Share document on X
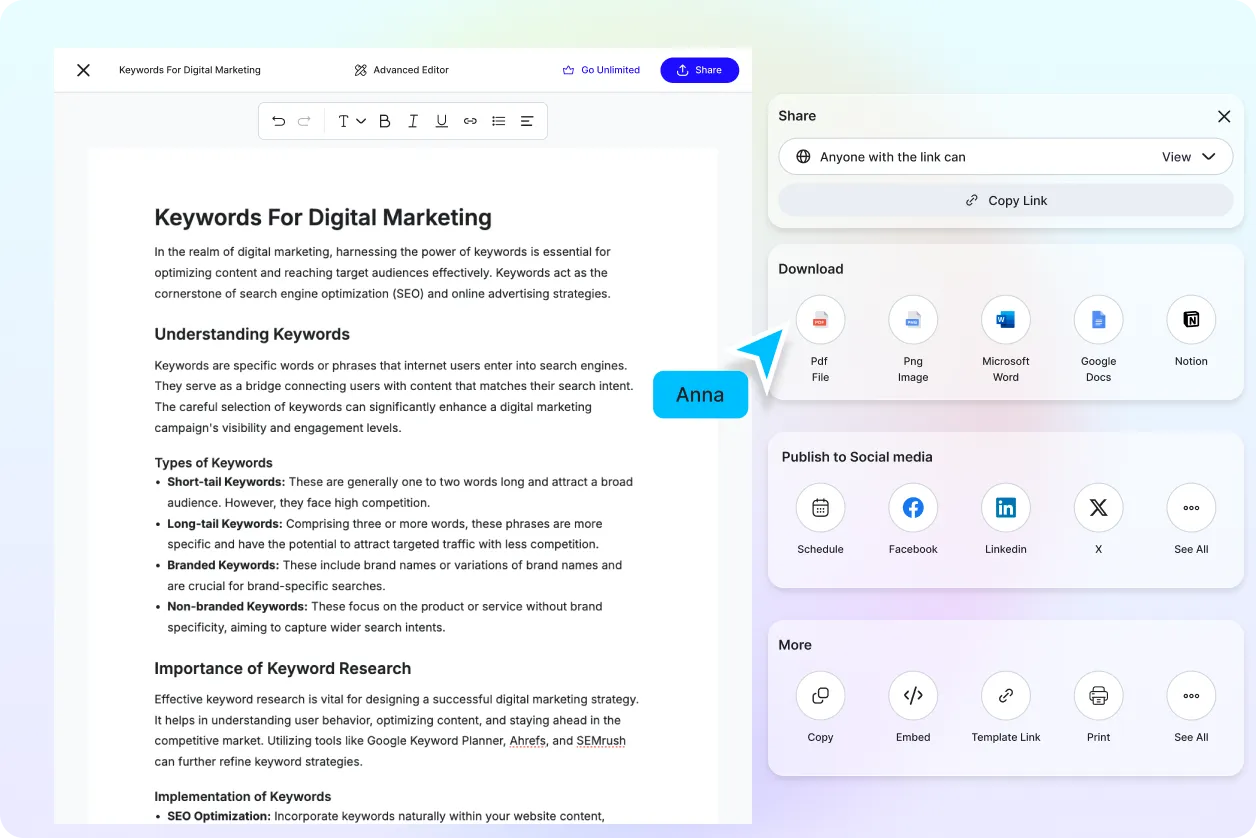1256x838 pixels. click(1098, 508)
